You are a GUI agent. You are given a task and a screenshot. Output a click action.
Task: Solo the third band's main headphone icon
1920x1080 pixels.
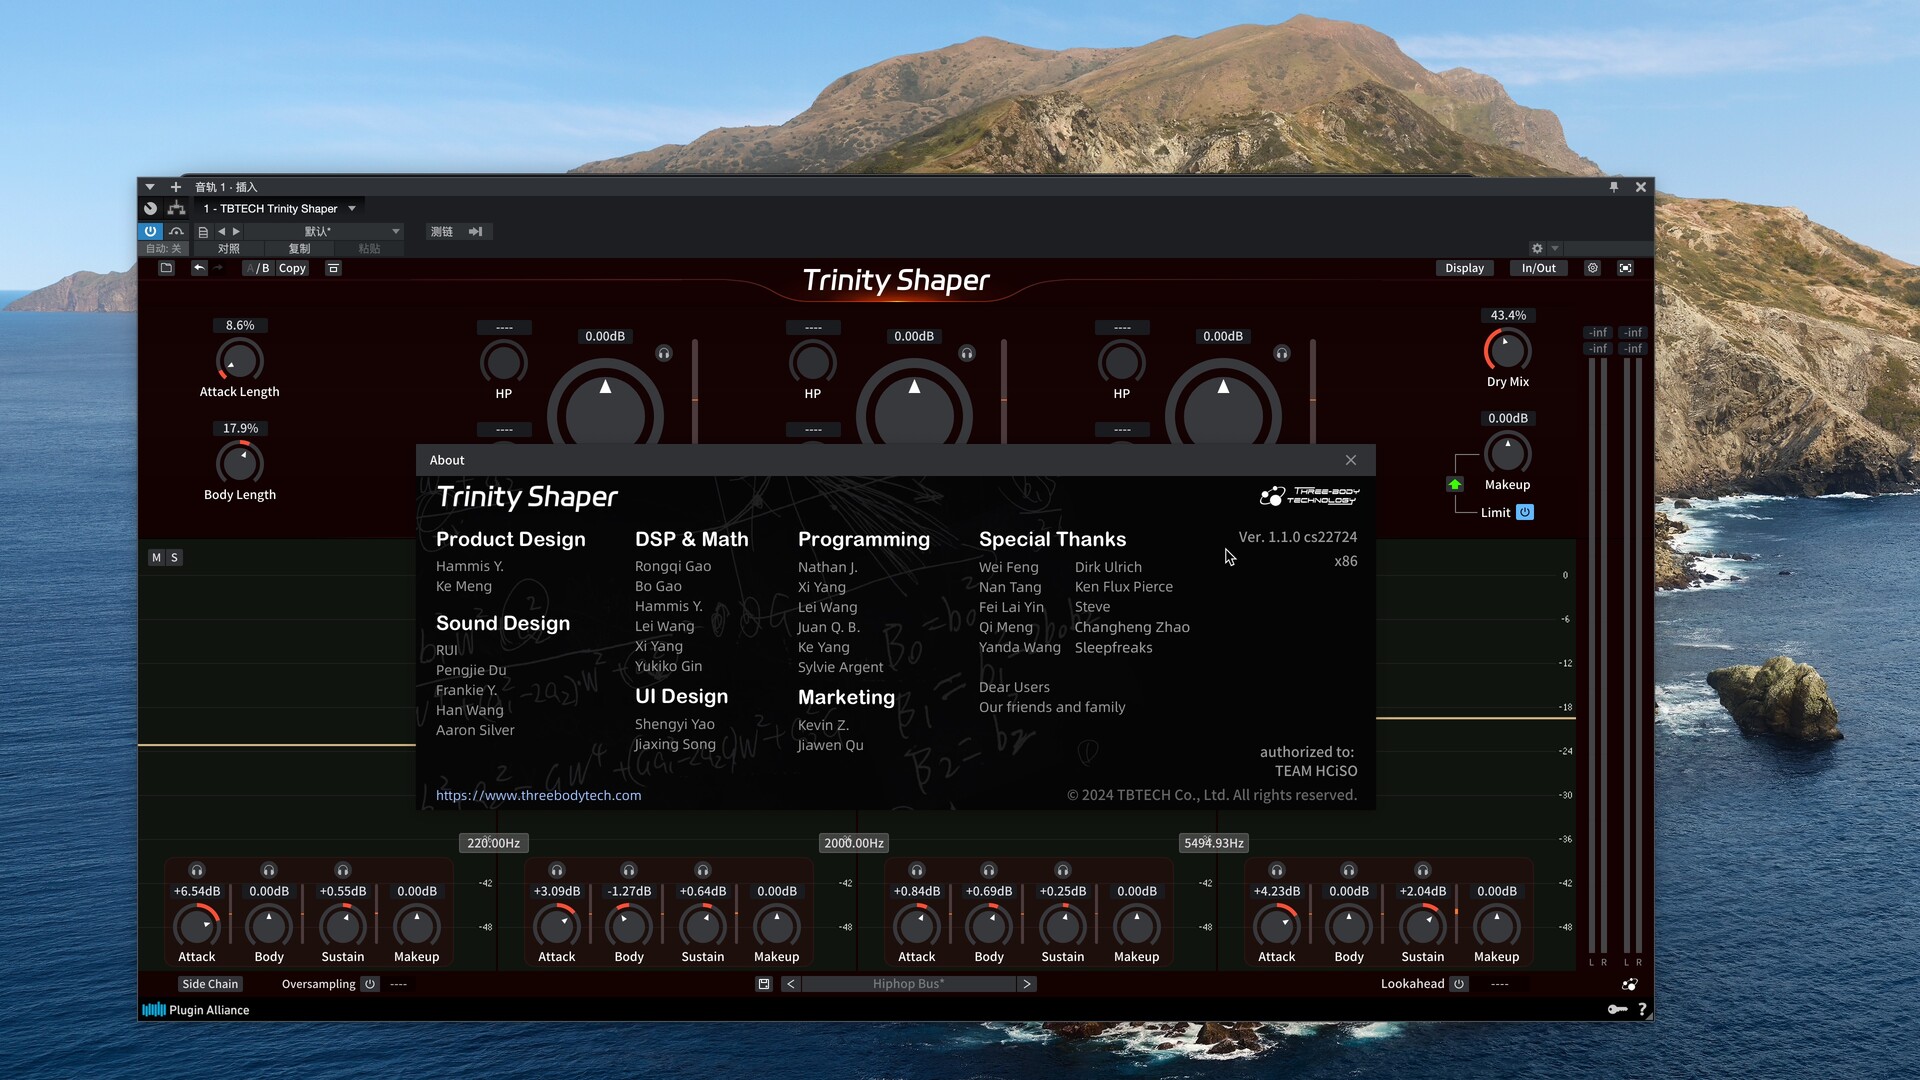pyautogui.click(x=1282, y=353)
